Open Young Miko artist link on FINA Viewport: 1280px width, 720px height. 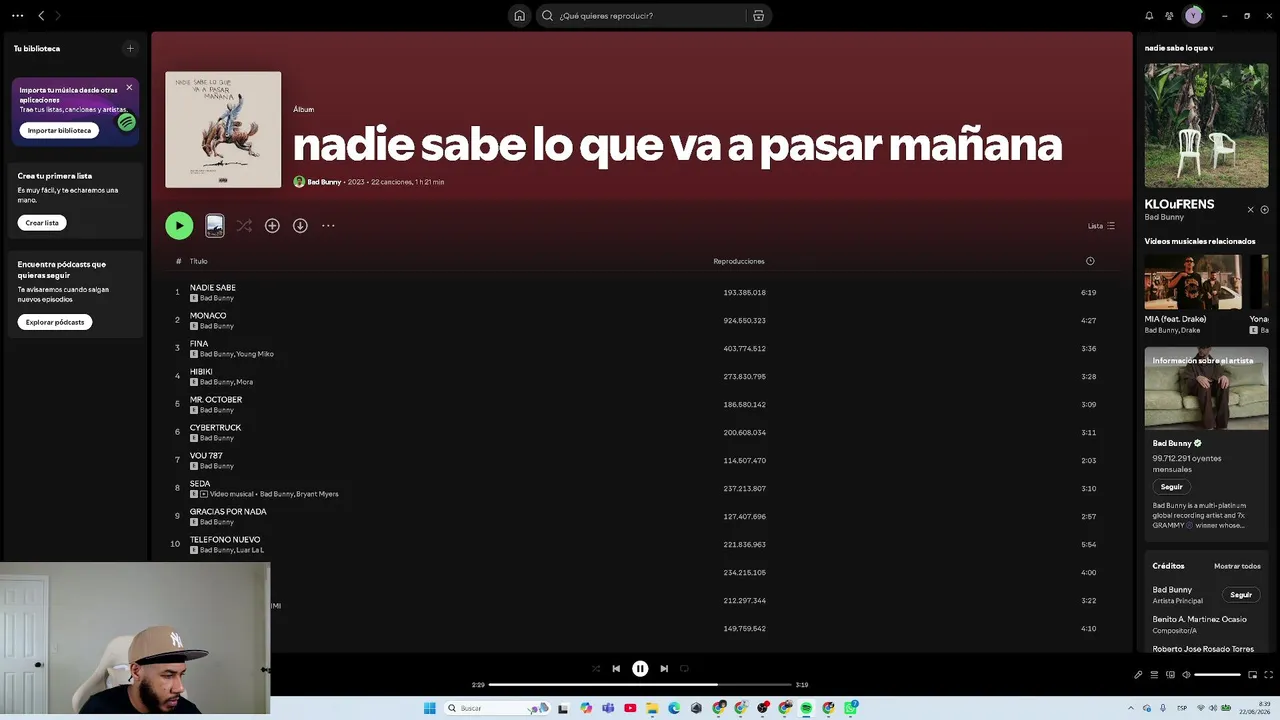coord(255,354)
